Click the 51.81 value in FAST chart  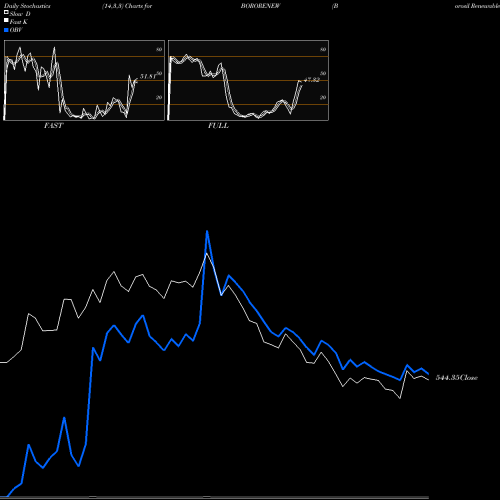coord(148,76)
